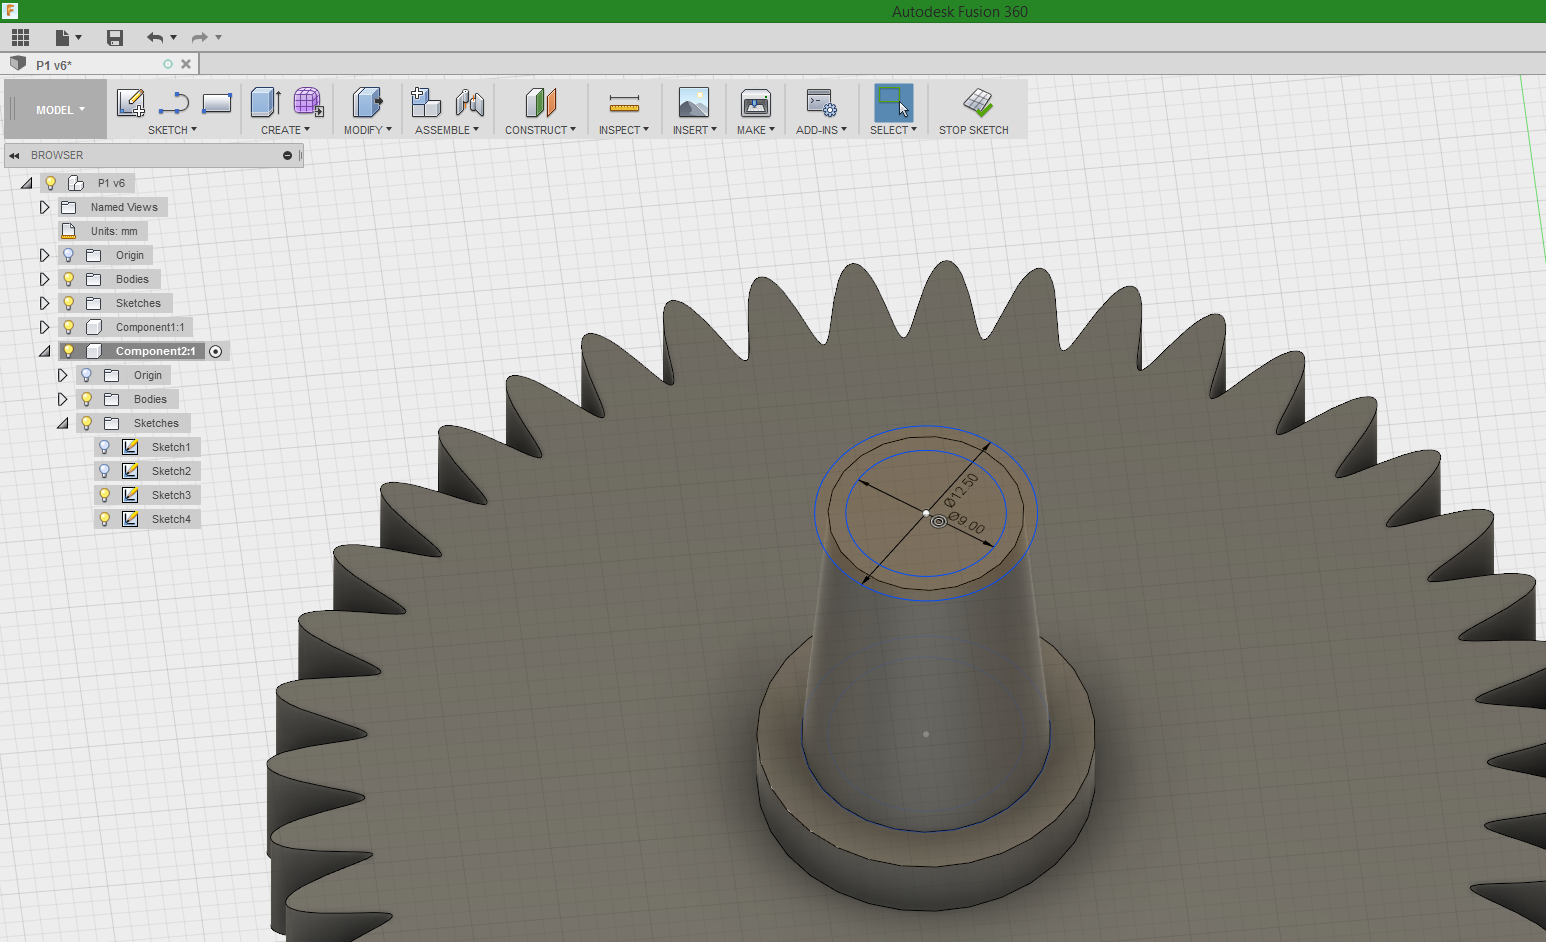Close the P1 v6* document tab
The image size is (1546, 942).
(x=186, y=64)
